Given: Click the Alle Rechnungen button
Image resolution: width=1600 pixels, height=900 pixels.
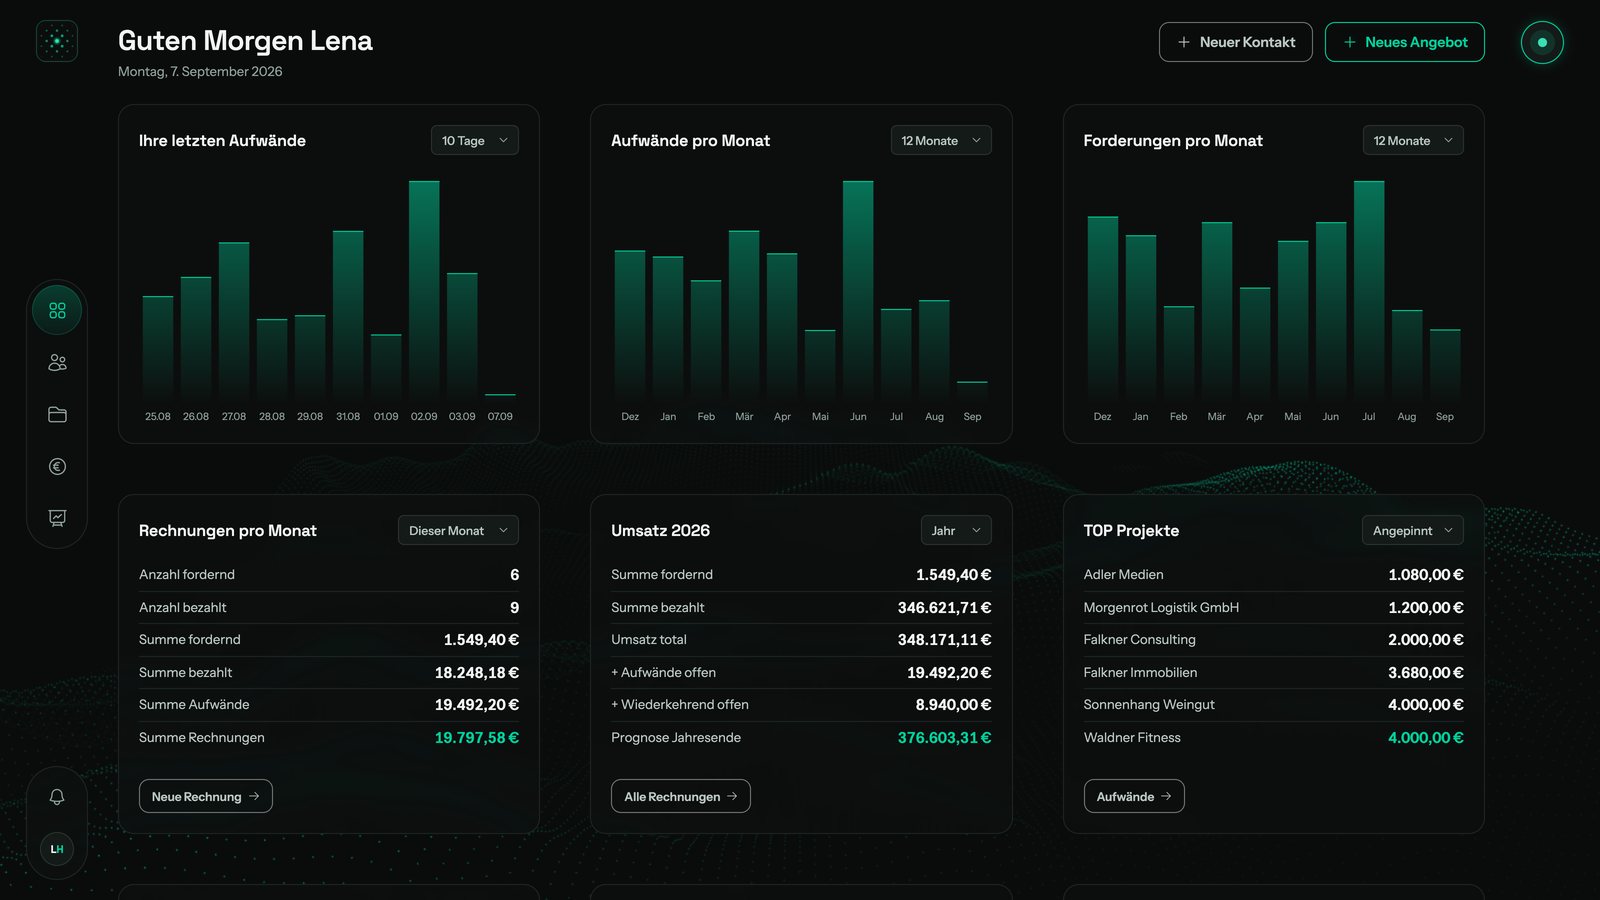Looking at the screenshot, I should pos(681,796).
